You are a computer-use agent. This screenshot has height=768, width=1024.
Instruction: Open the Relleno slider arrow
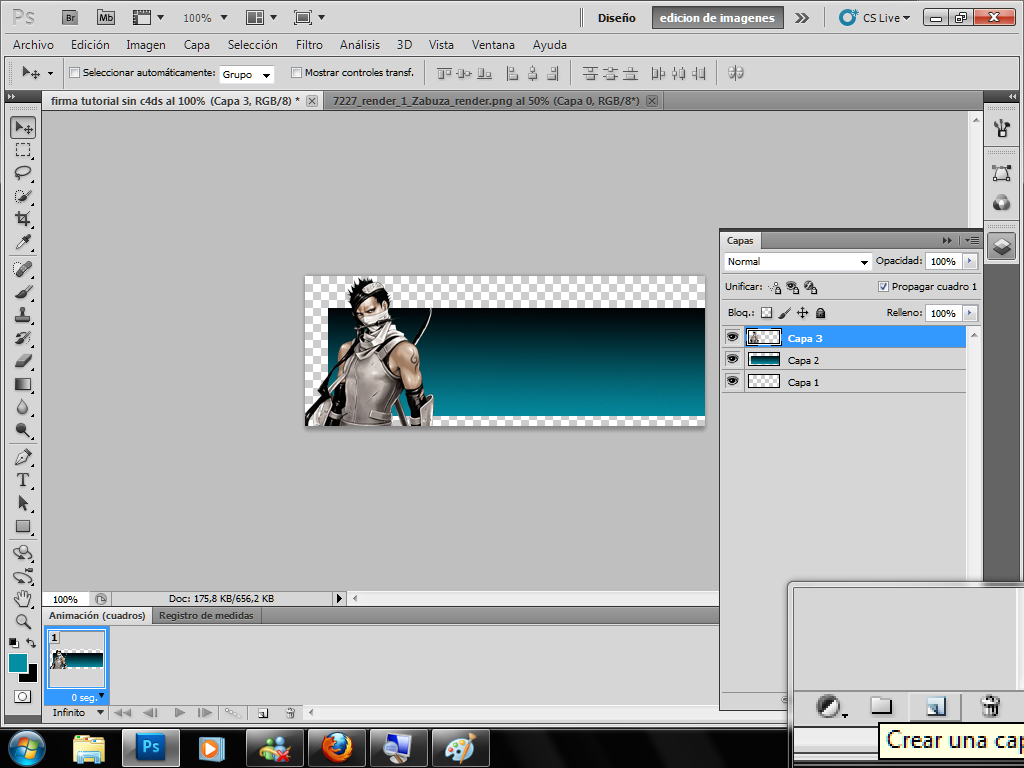click(x=970, y=313)
